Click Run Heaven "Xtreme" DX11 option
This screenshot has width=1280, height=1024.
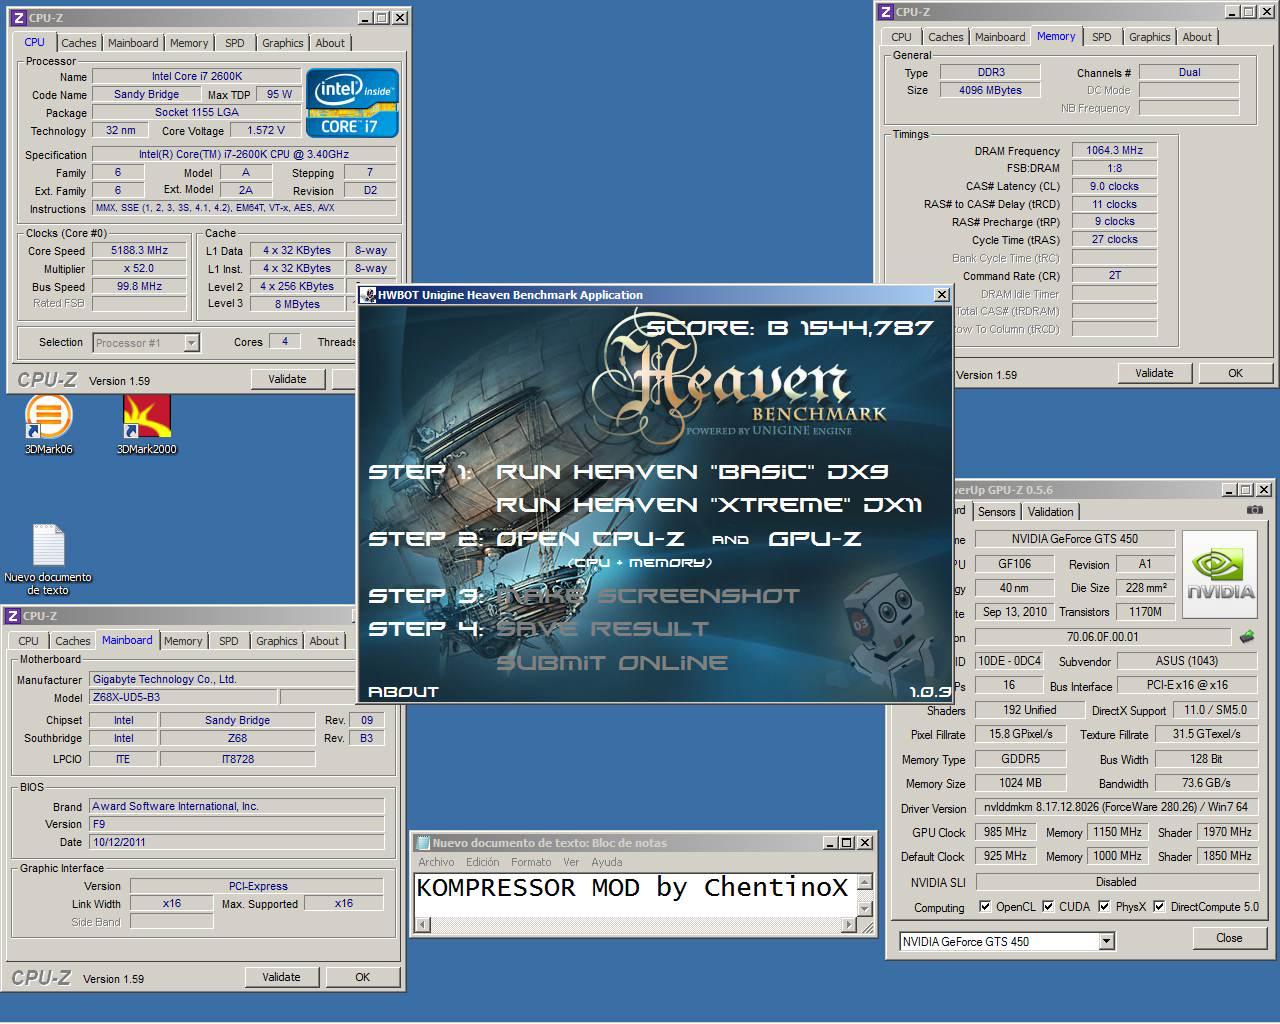click(709, 505)
